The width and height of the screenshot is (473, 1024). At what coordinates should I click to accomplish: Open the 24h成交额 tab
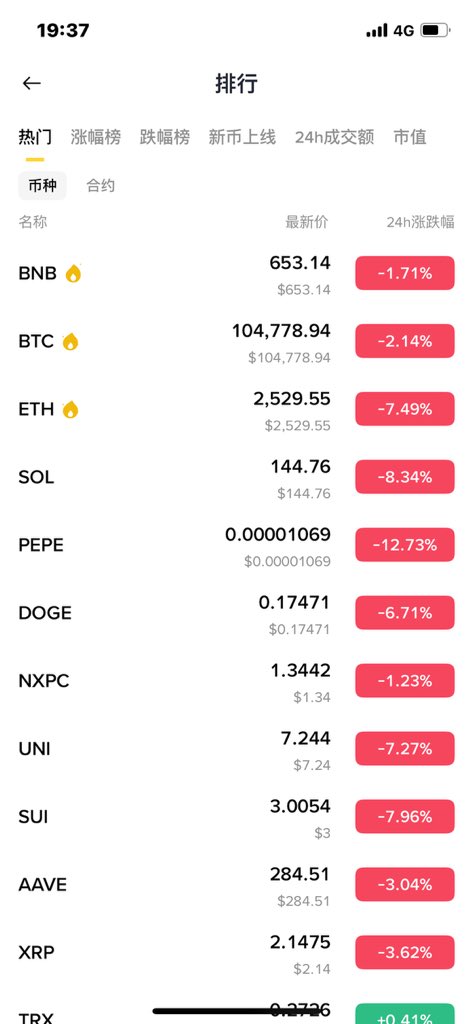334,137
